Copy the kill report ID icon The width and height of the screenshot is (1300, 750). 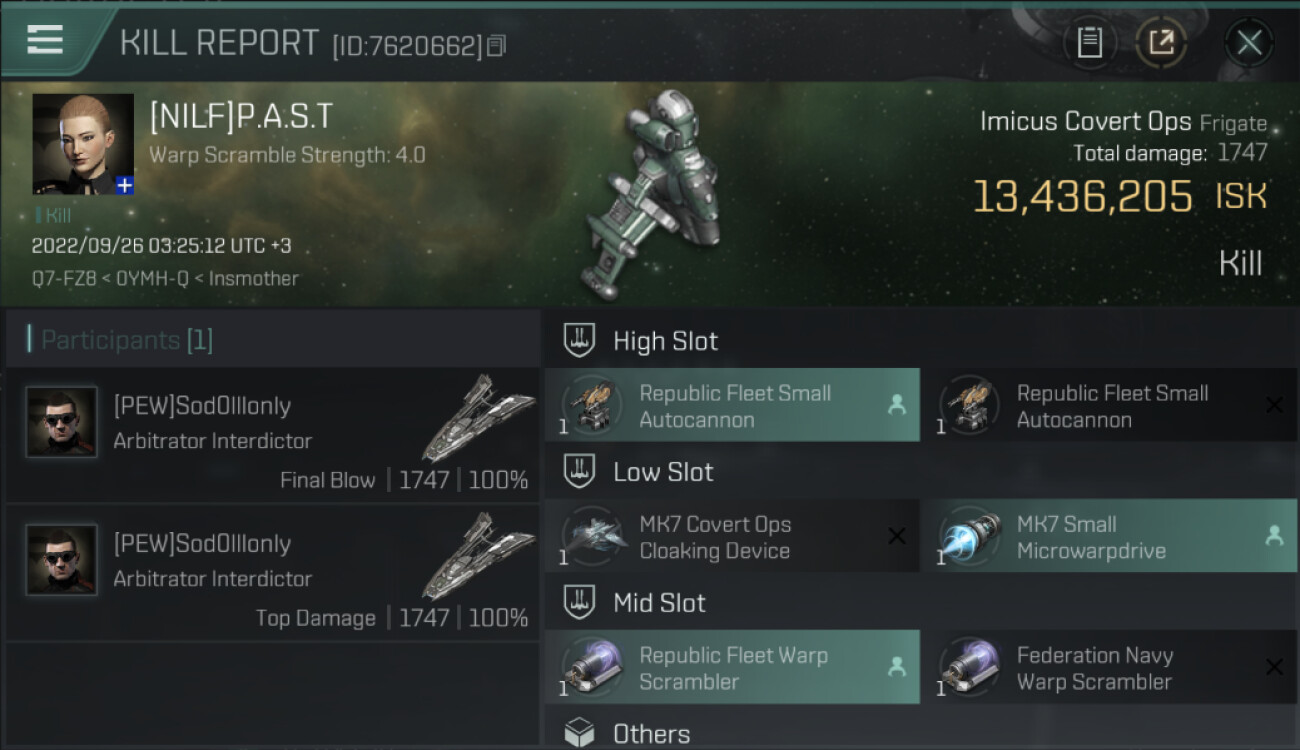(x=497, y=45)
